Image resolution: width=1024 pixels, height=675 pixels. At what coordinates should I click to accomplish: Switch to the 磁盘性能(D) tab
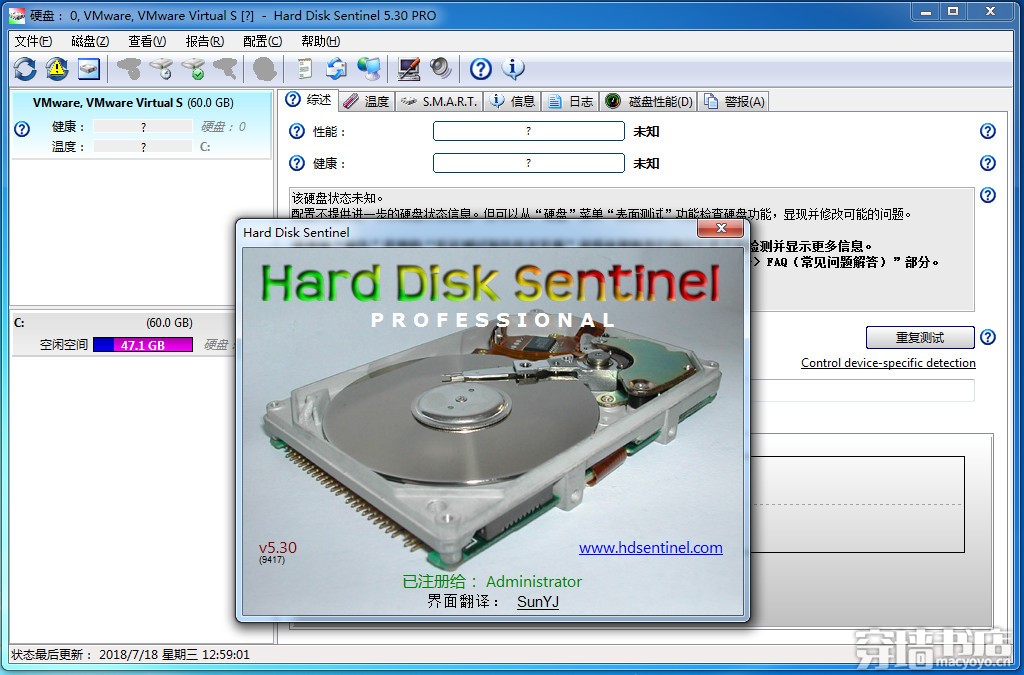[x=648, y=101]
